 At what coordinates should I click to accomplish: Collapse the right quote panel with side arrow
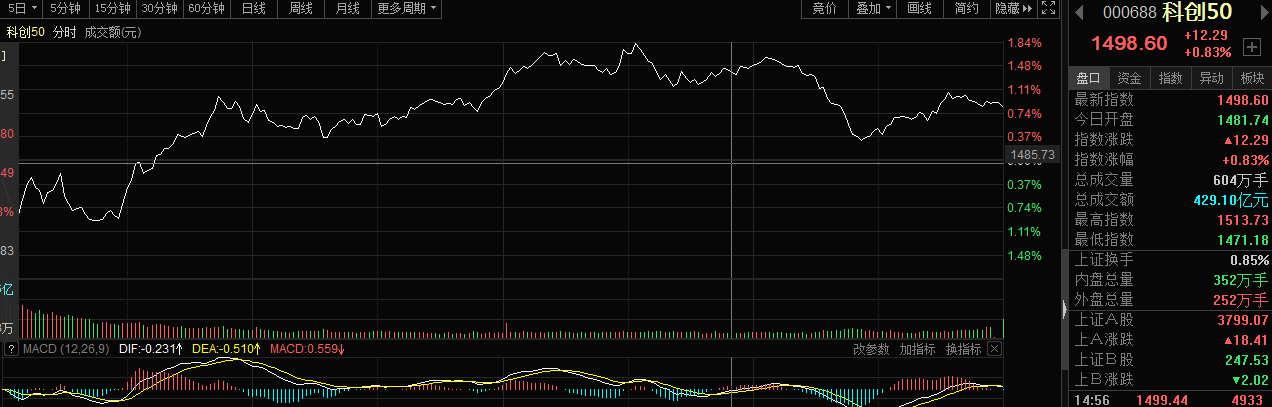(1064, 309)
